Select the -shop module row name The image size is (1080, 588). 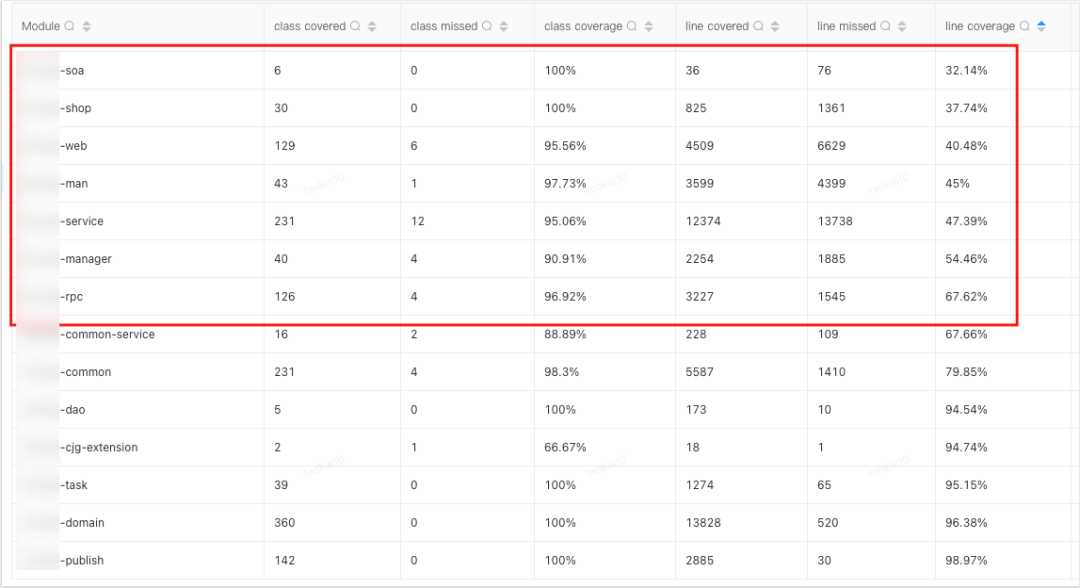coord(75,108)
